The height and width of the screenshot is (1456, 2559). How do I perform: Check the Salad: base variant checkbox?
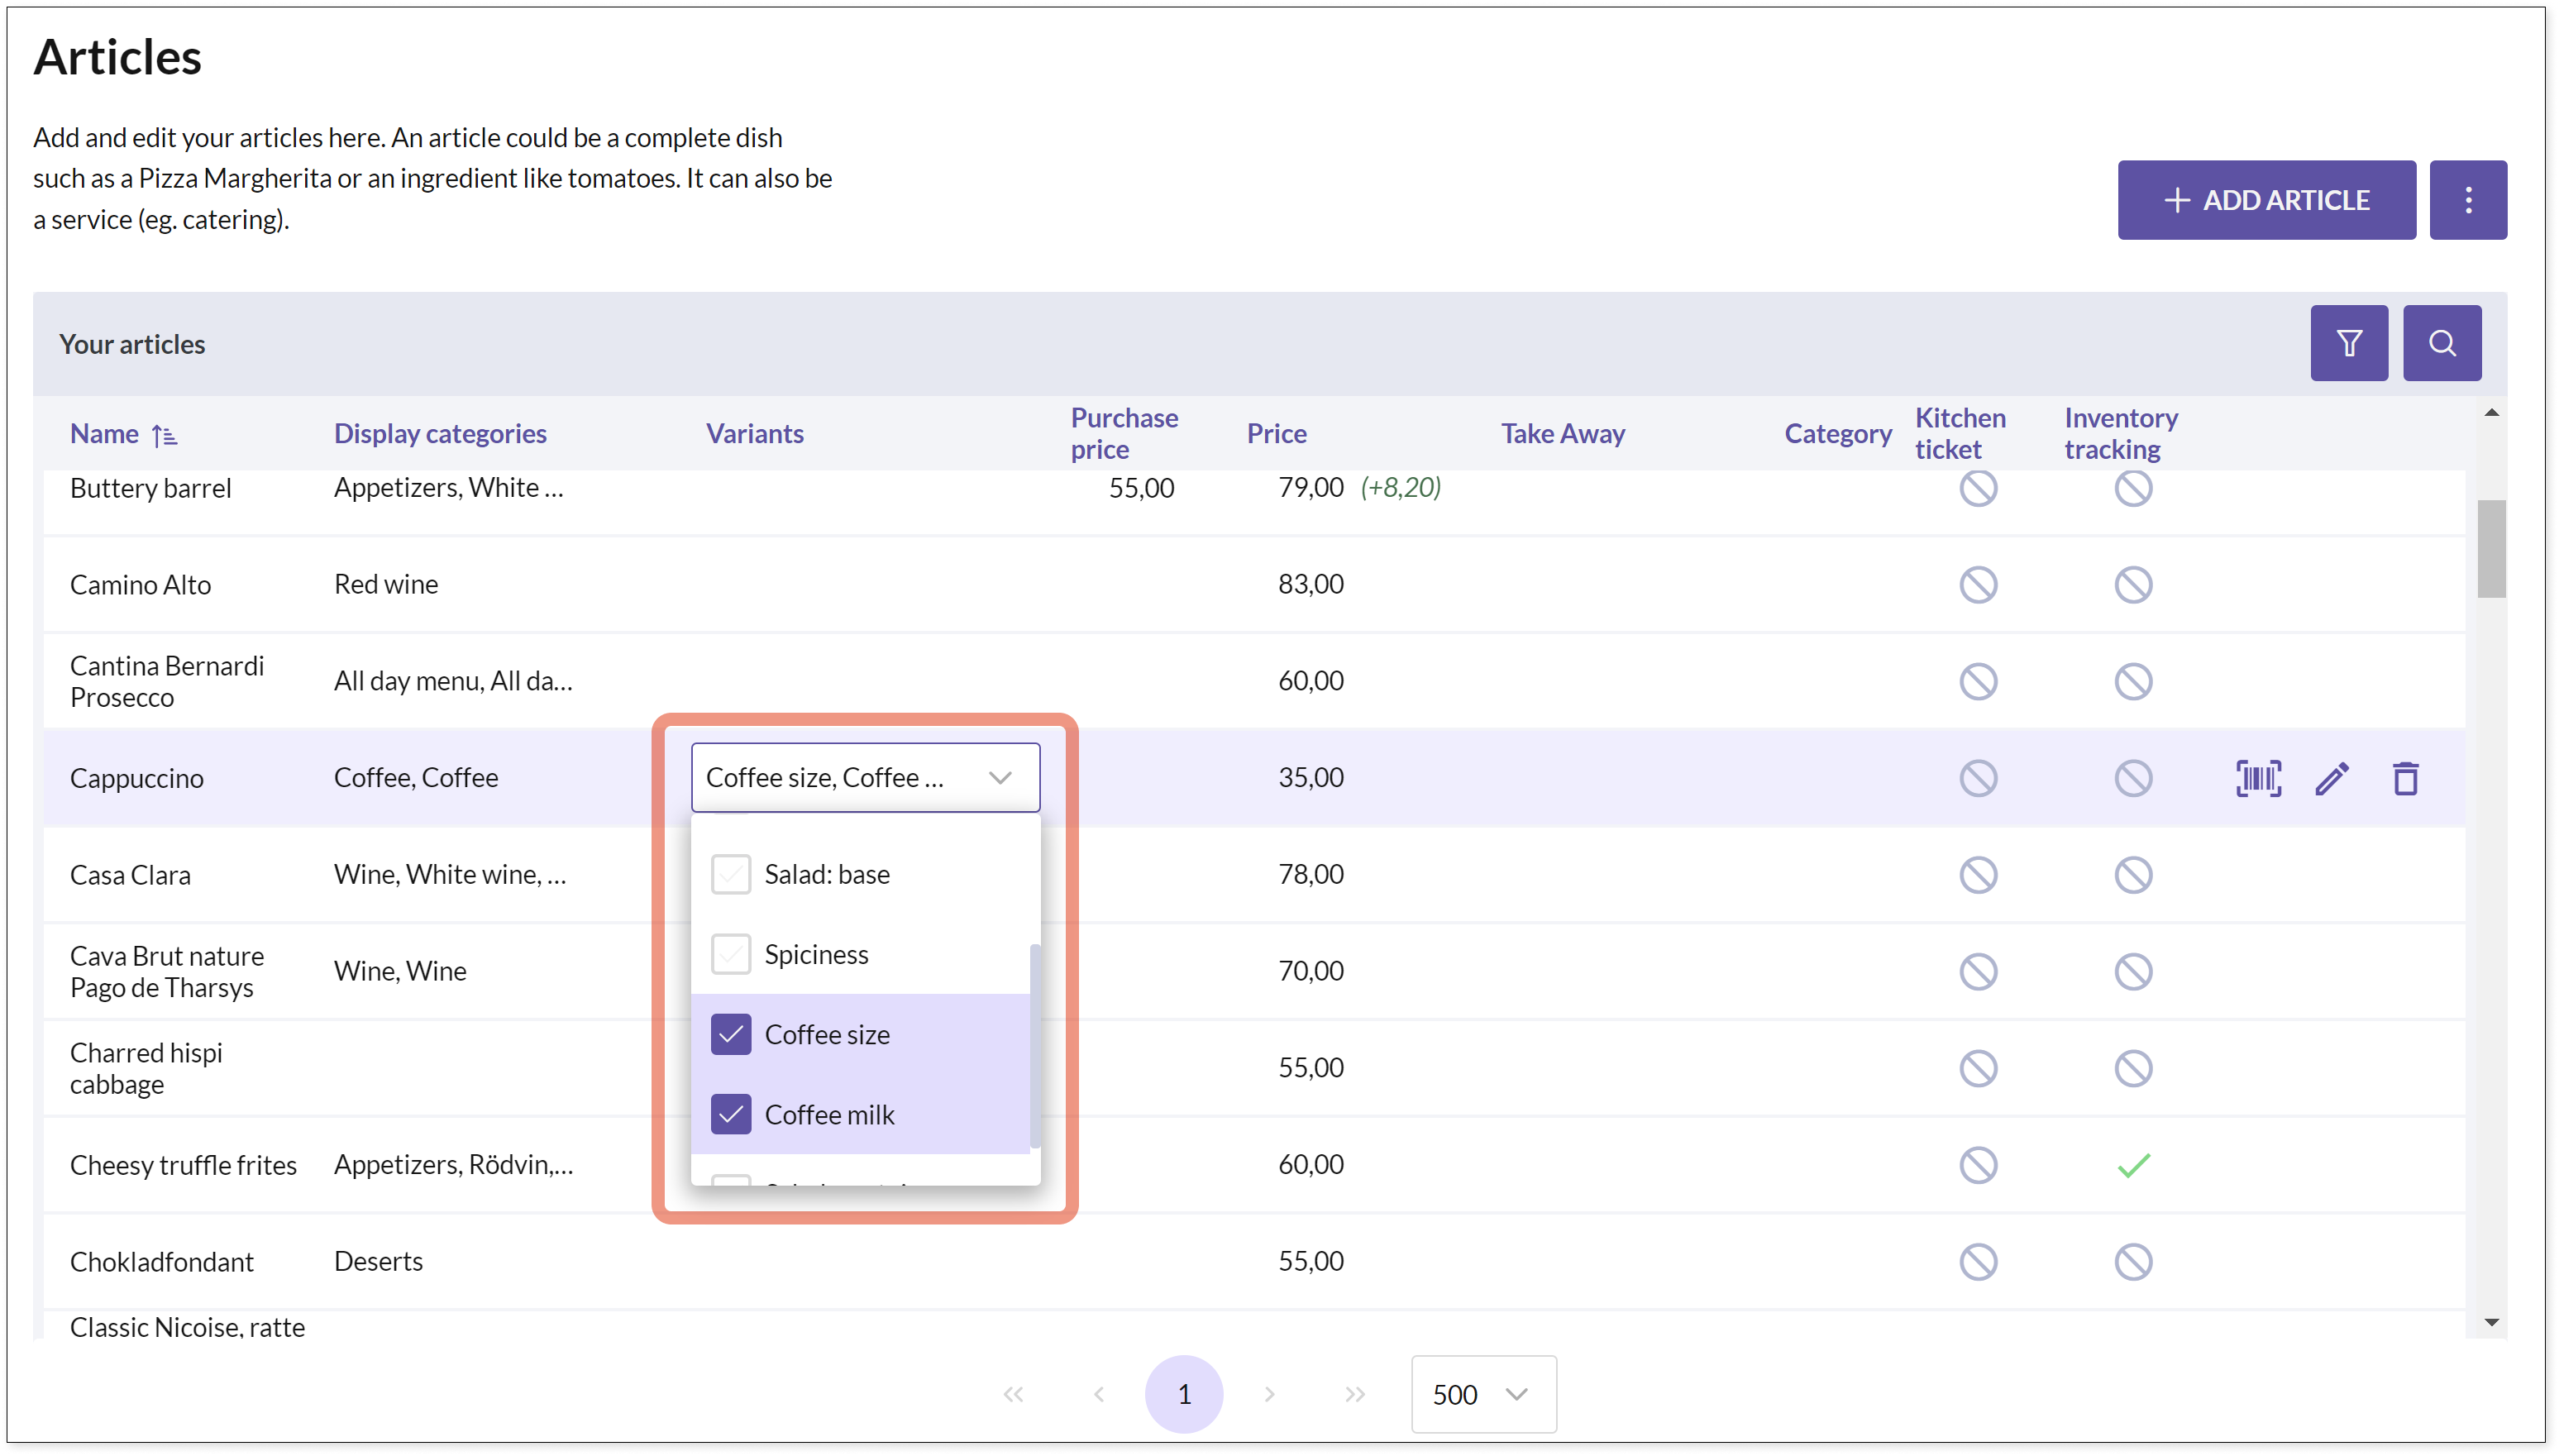[x=731, y=874]
